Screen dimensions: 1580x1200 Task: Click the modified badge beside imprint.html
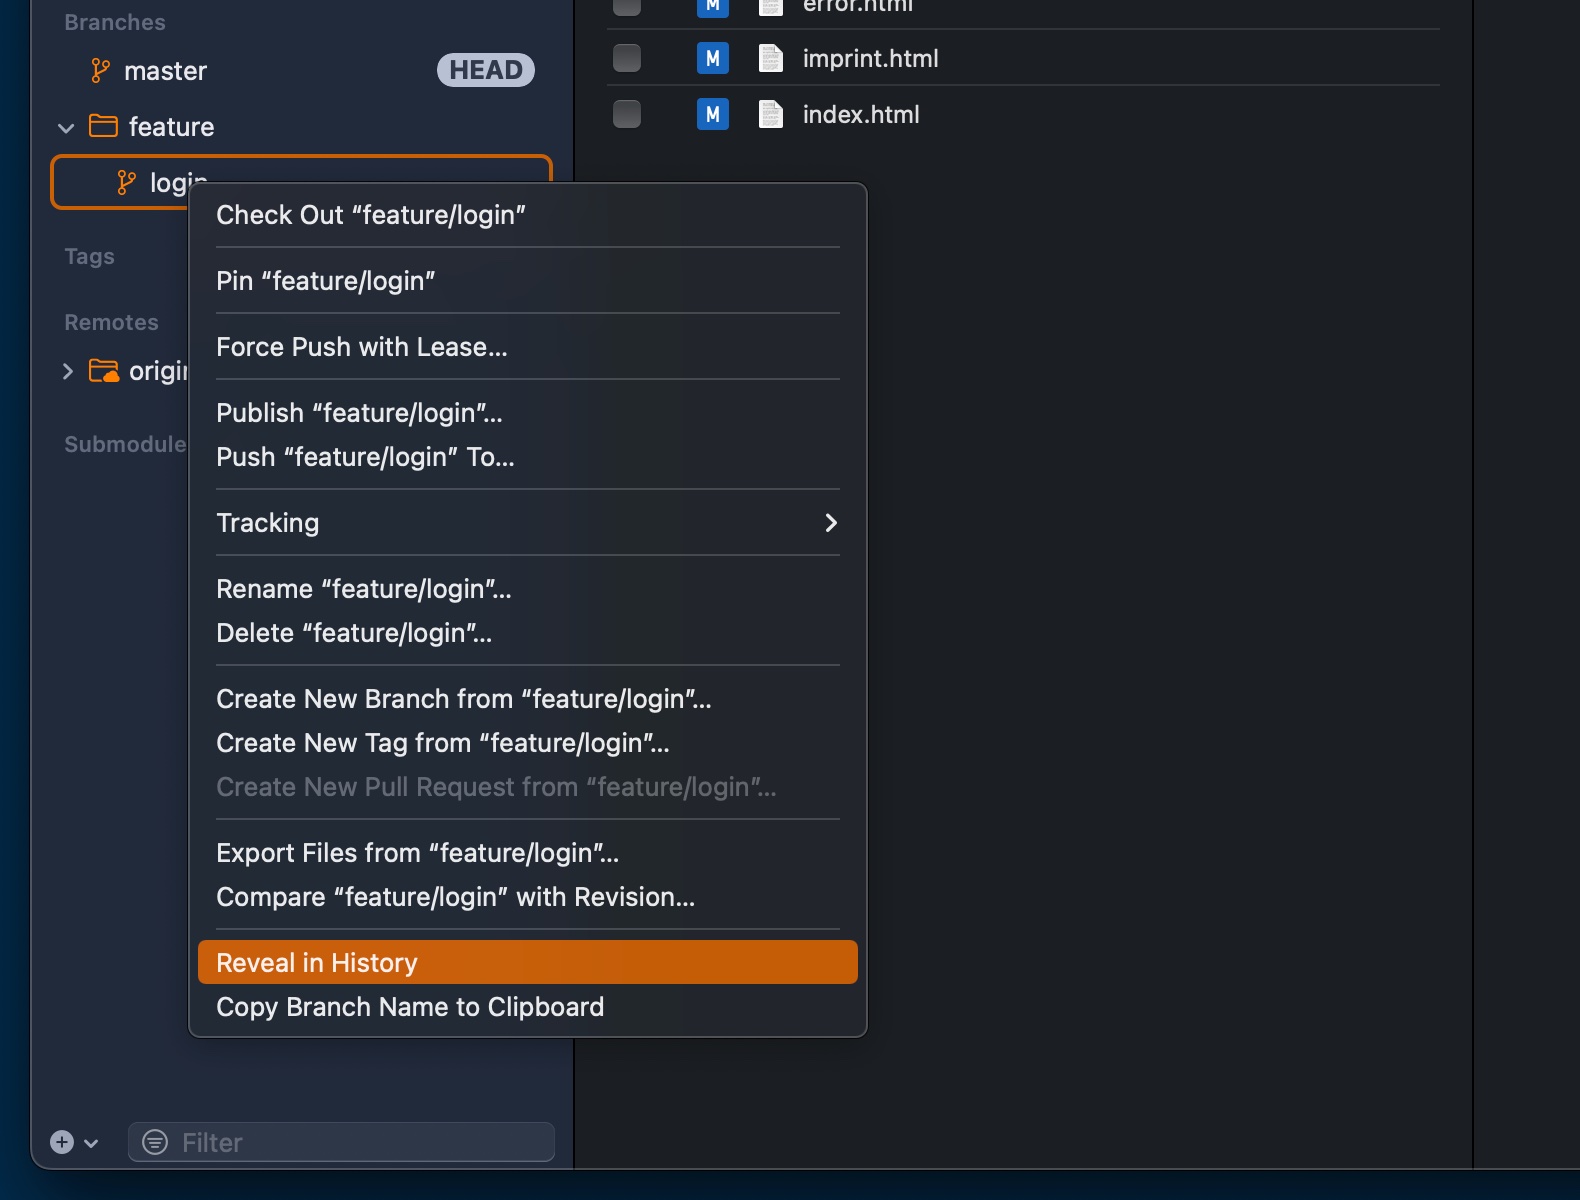(712, 58)
